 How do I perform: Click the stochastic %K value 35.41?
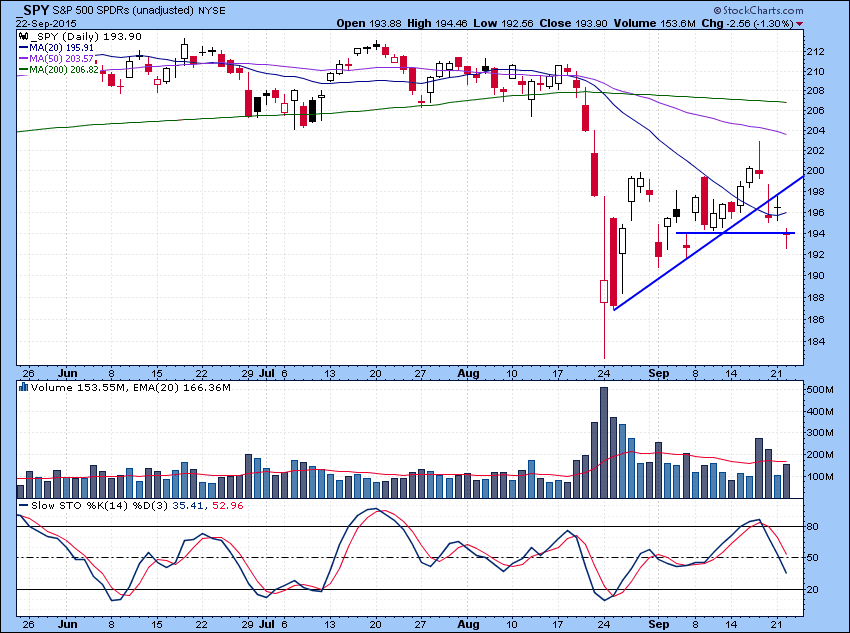coord(188,506)
